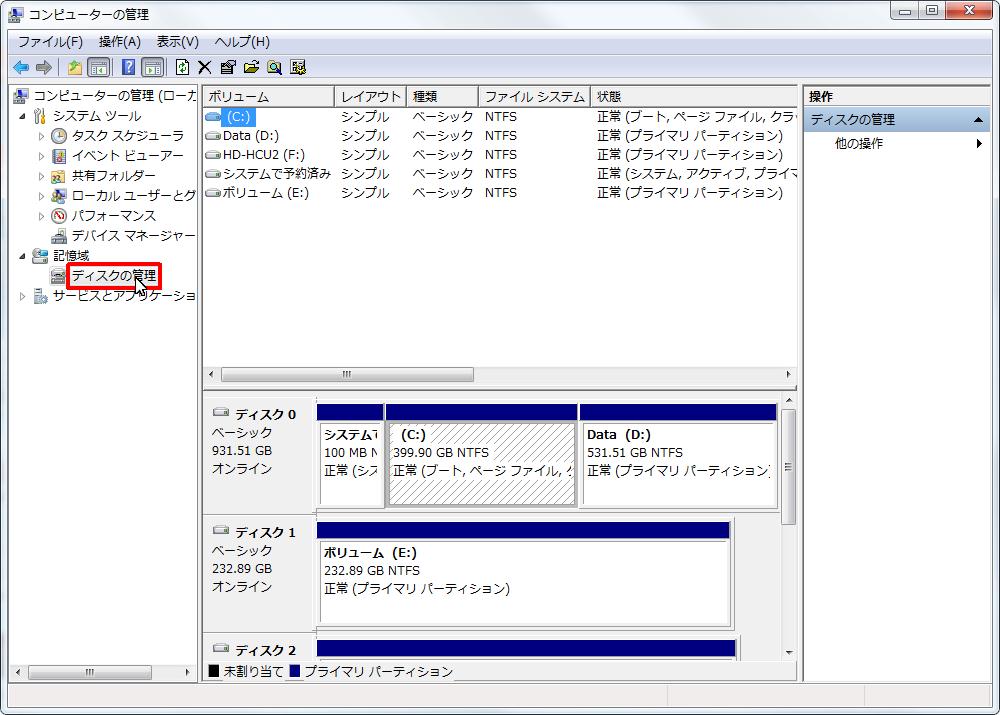The image size is (1000, 715).
Task: Click the Back navigation arrow
Action: click(20, 67)
